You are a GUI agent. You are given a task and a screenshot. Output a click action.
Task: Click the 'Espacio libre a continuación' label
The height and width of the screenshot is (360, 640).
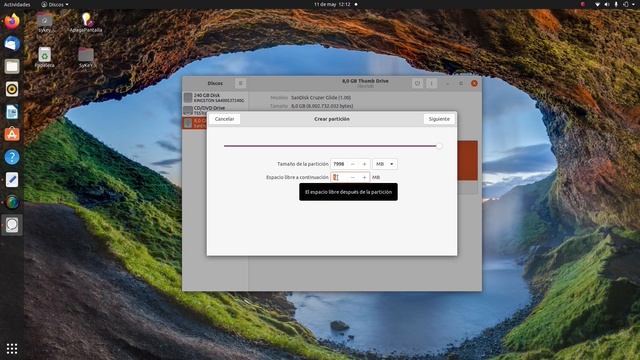click(297, 177)
